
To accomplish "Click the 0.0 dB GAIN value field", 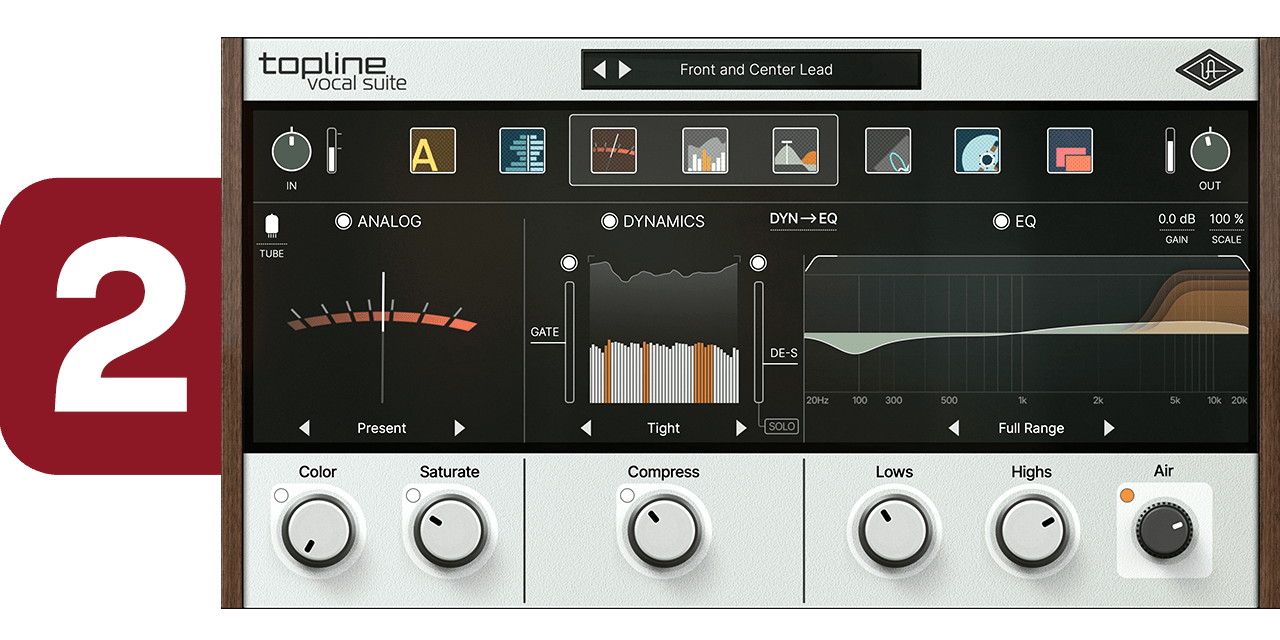I will click(x=1176, y=219).
